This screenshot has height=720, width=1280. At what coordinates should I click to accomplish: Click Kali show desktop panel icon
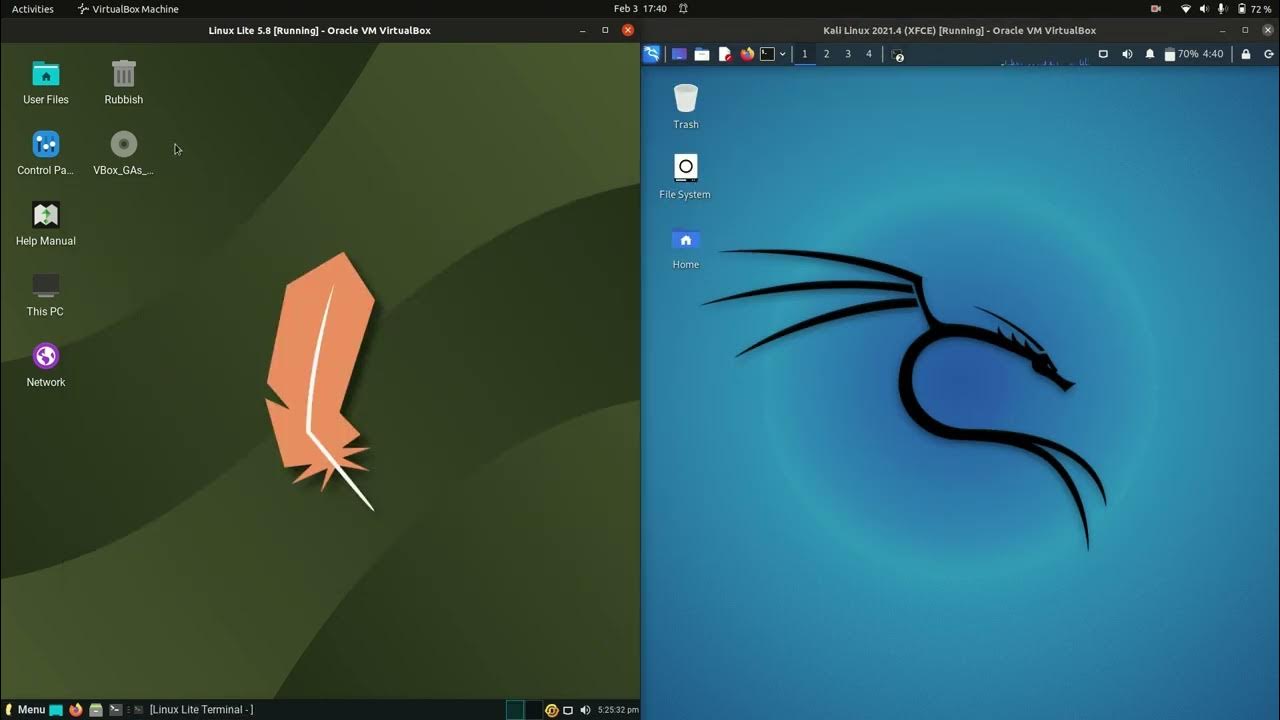[679, 54]
